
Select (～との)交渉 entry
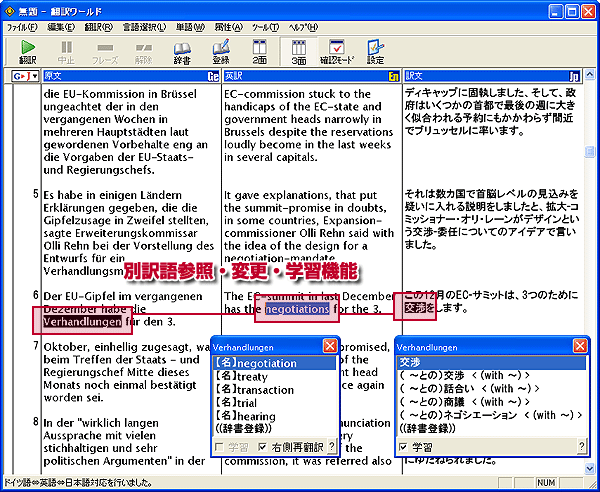(x=492, y=375)
